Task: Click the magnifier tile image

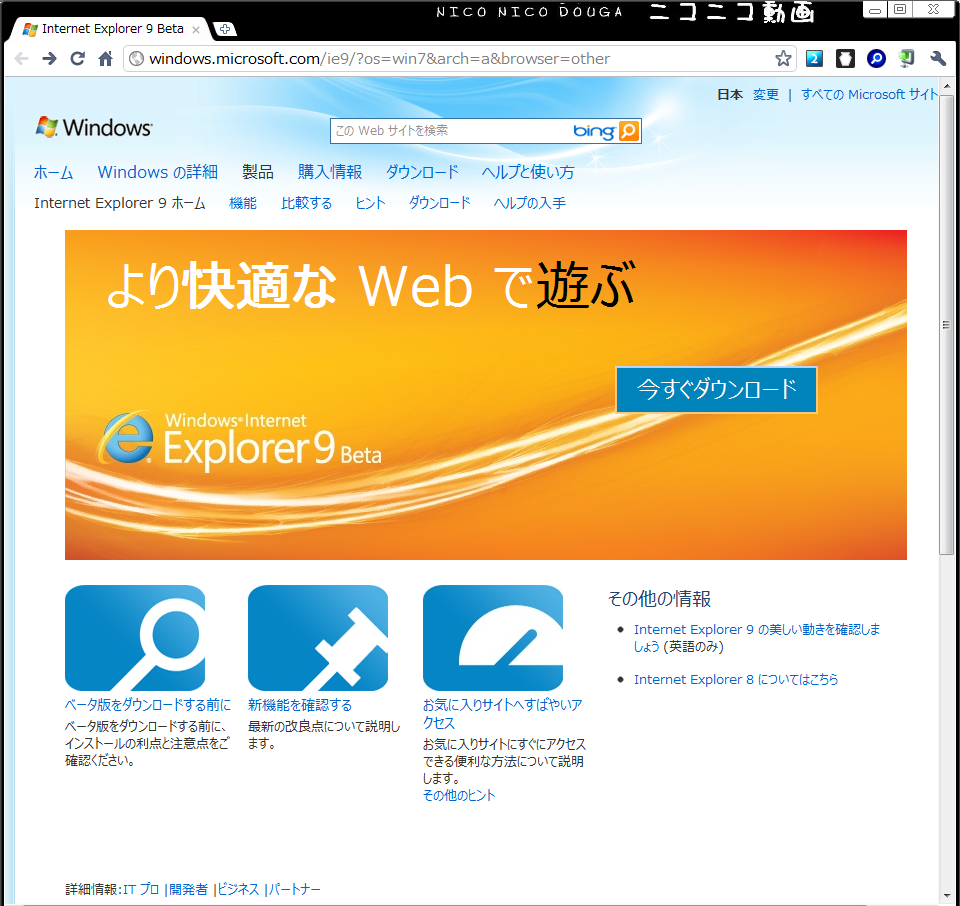Action: [x=135, y=638]
